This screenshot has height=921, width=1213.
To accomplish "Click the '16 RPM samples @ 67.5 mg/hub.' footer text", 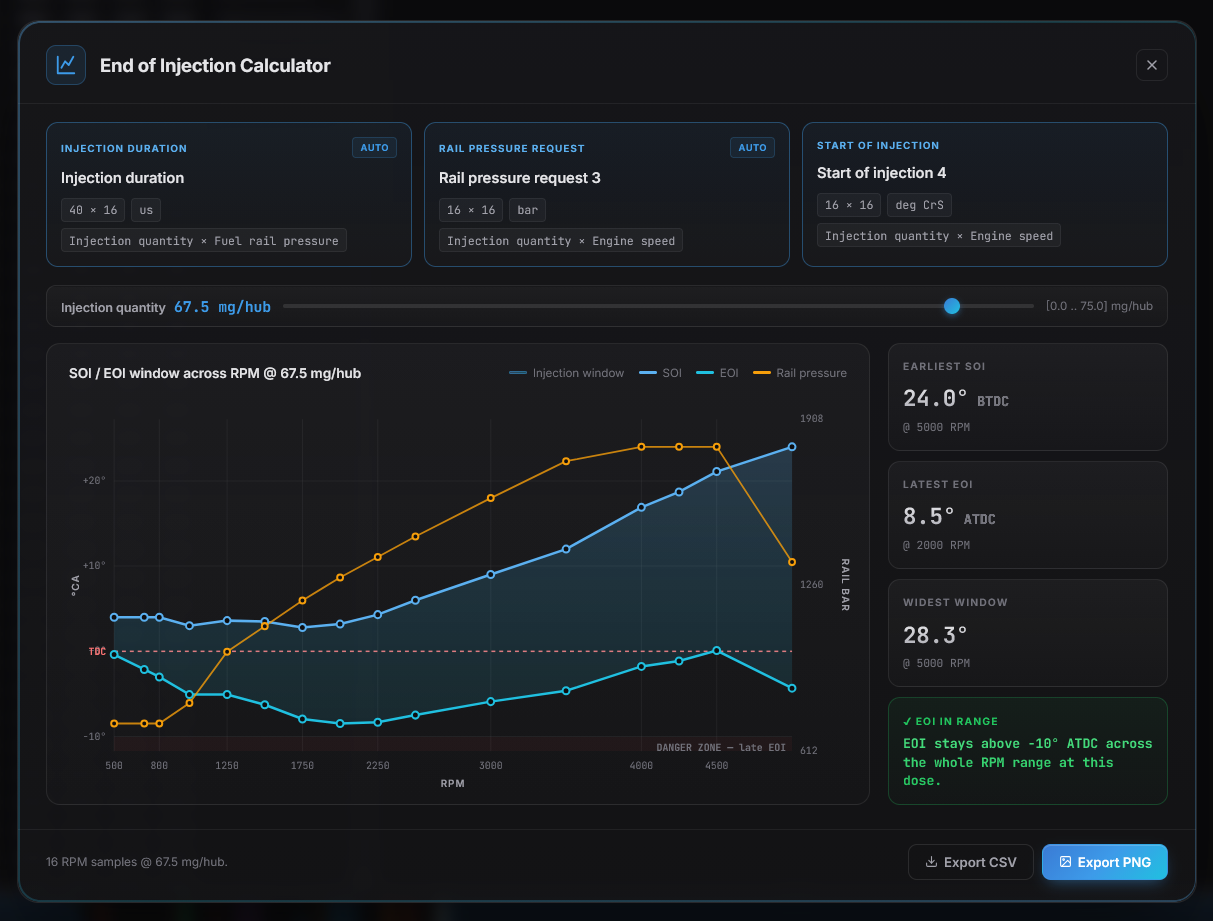I will (137, 862).
